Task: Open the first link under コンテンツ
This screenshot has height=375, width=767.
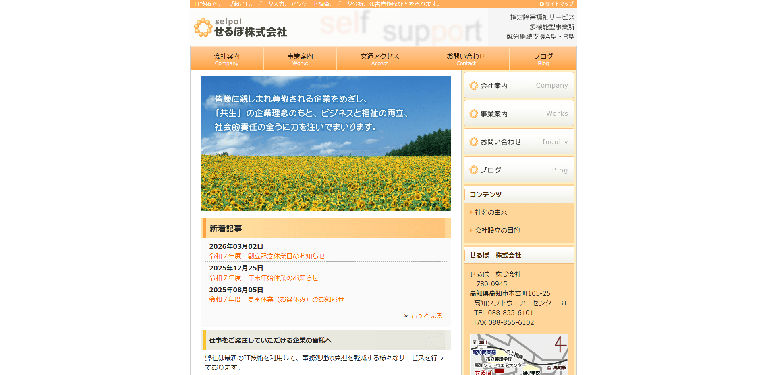Action: point(491,213)
